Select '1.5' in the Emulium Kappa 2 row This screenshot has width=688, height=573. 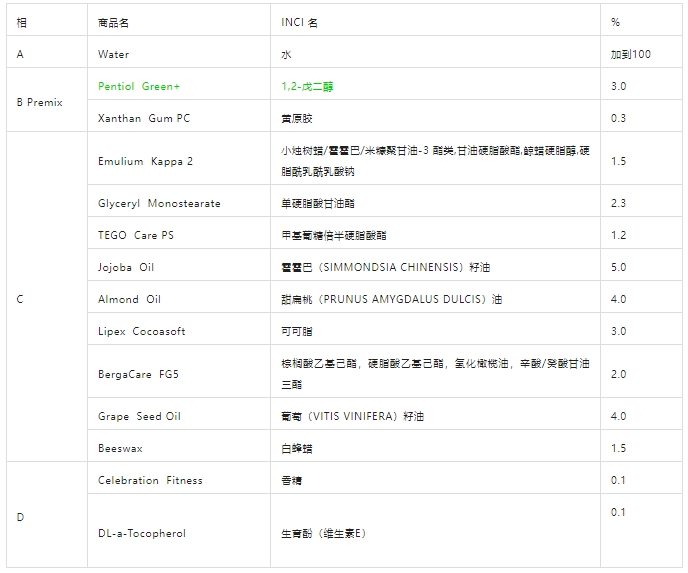618,161
